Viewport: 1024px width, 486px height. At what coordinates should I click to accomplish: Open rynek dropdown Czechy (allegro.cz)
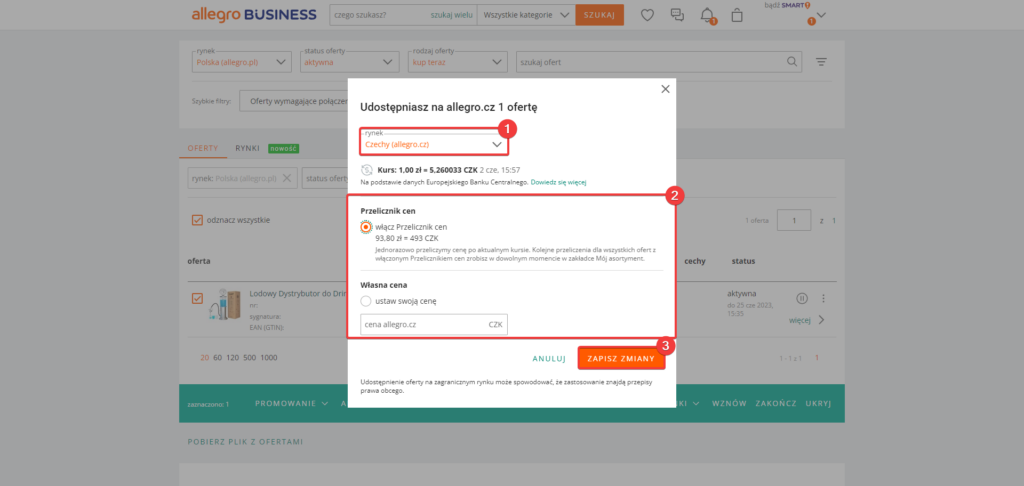[x=434, y=144]
